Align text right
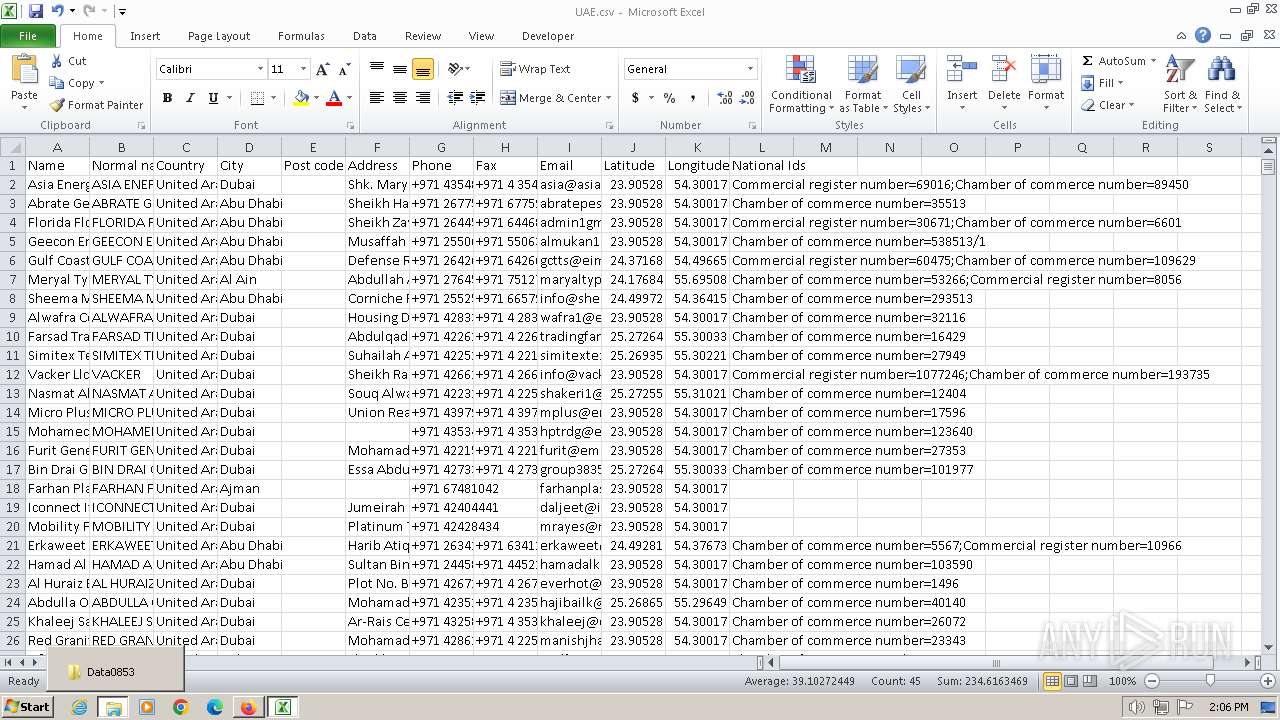 [423, 98]
